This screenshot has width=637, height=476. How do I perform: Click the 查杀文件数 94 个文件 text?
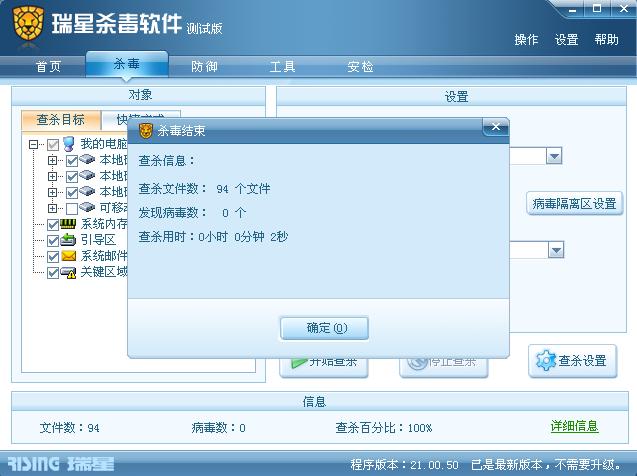[204, 188]
